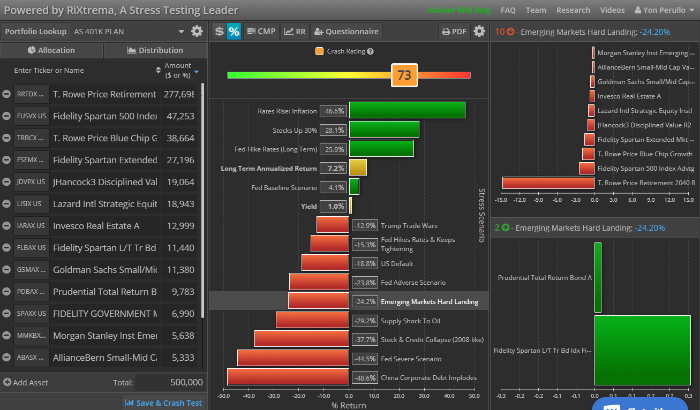Click Save & Crash Test
This screenshot has width=700, height=410.
click(164, 402)
